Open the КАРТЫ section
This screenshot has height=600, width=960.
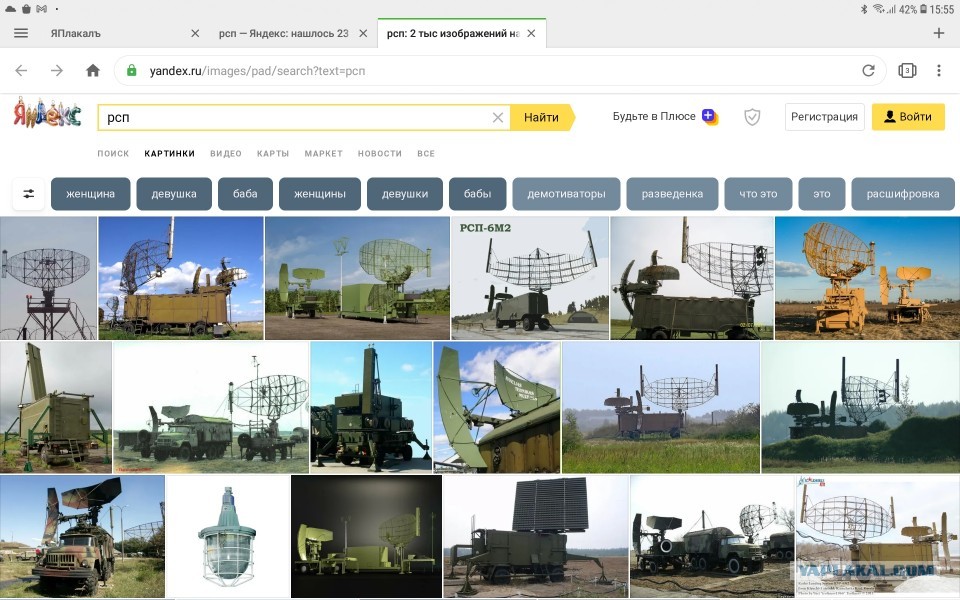tap(273, 154)
